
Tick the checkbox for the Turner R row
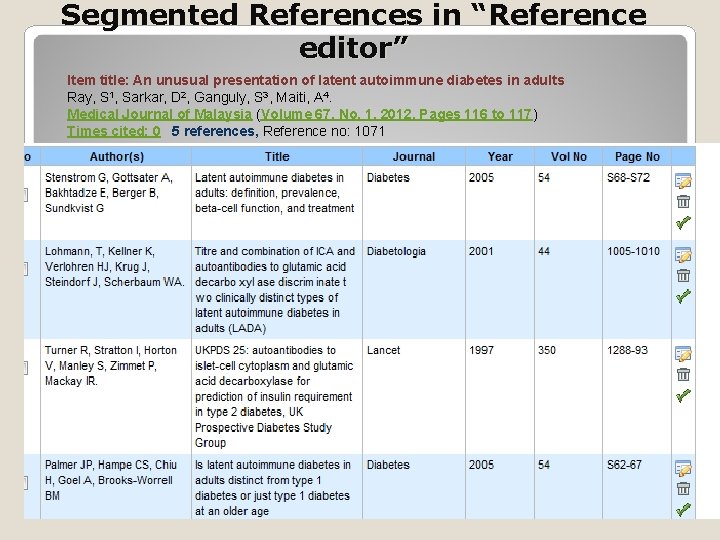click(26, 367)
